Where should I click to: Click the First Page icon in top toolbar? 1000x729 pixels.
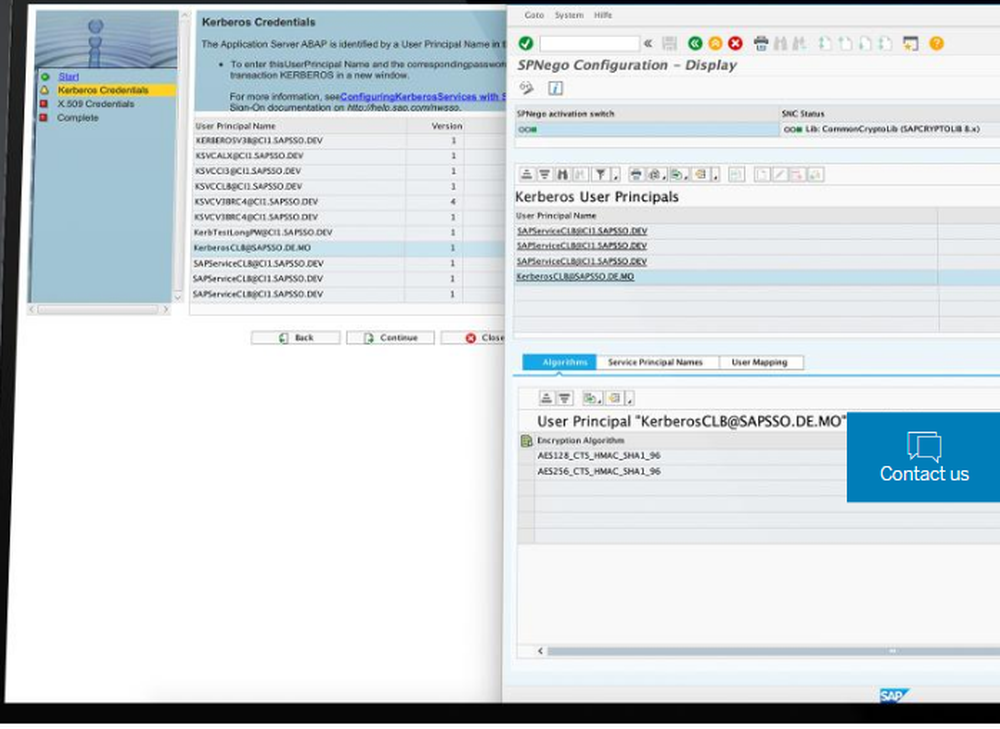pos(825,43)
